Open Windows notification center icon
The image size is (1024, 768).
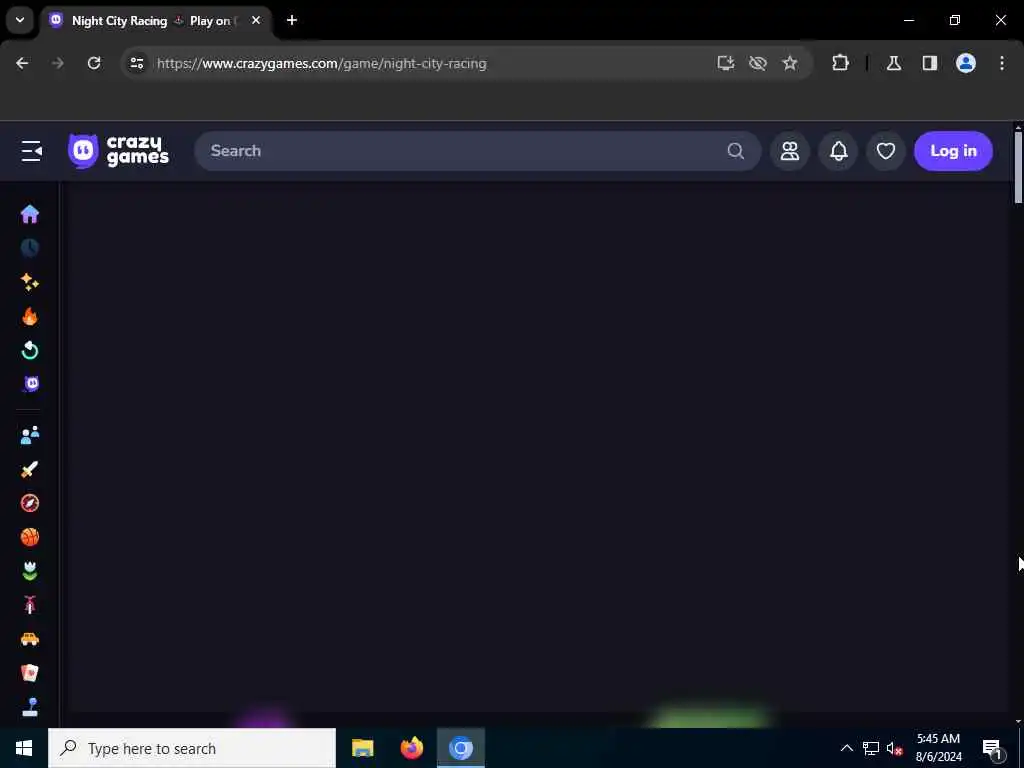click(992, 748)
